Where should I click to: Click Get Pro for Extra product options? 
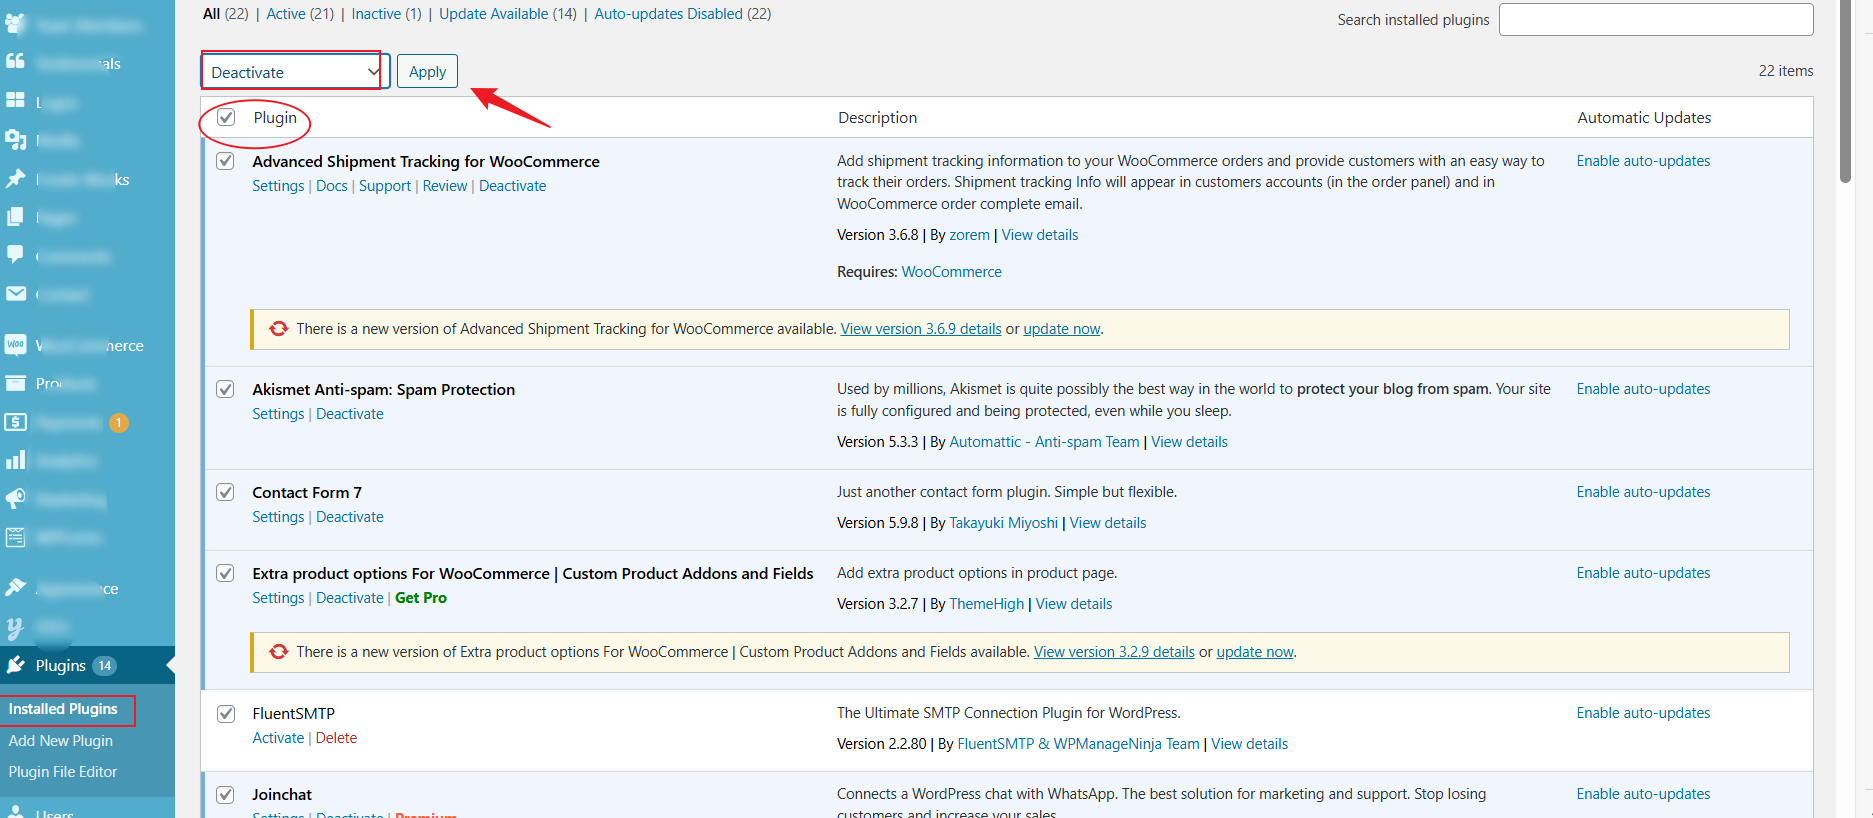pos(421,598)
